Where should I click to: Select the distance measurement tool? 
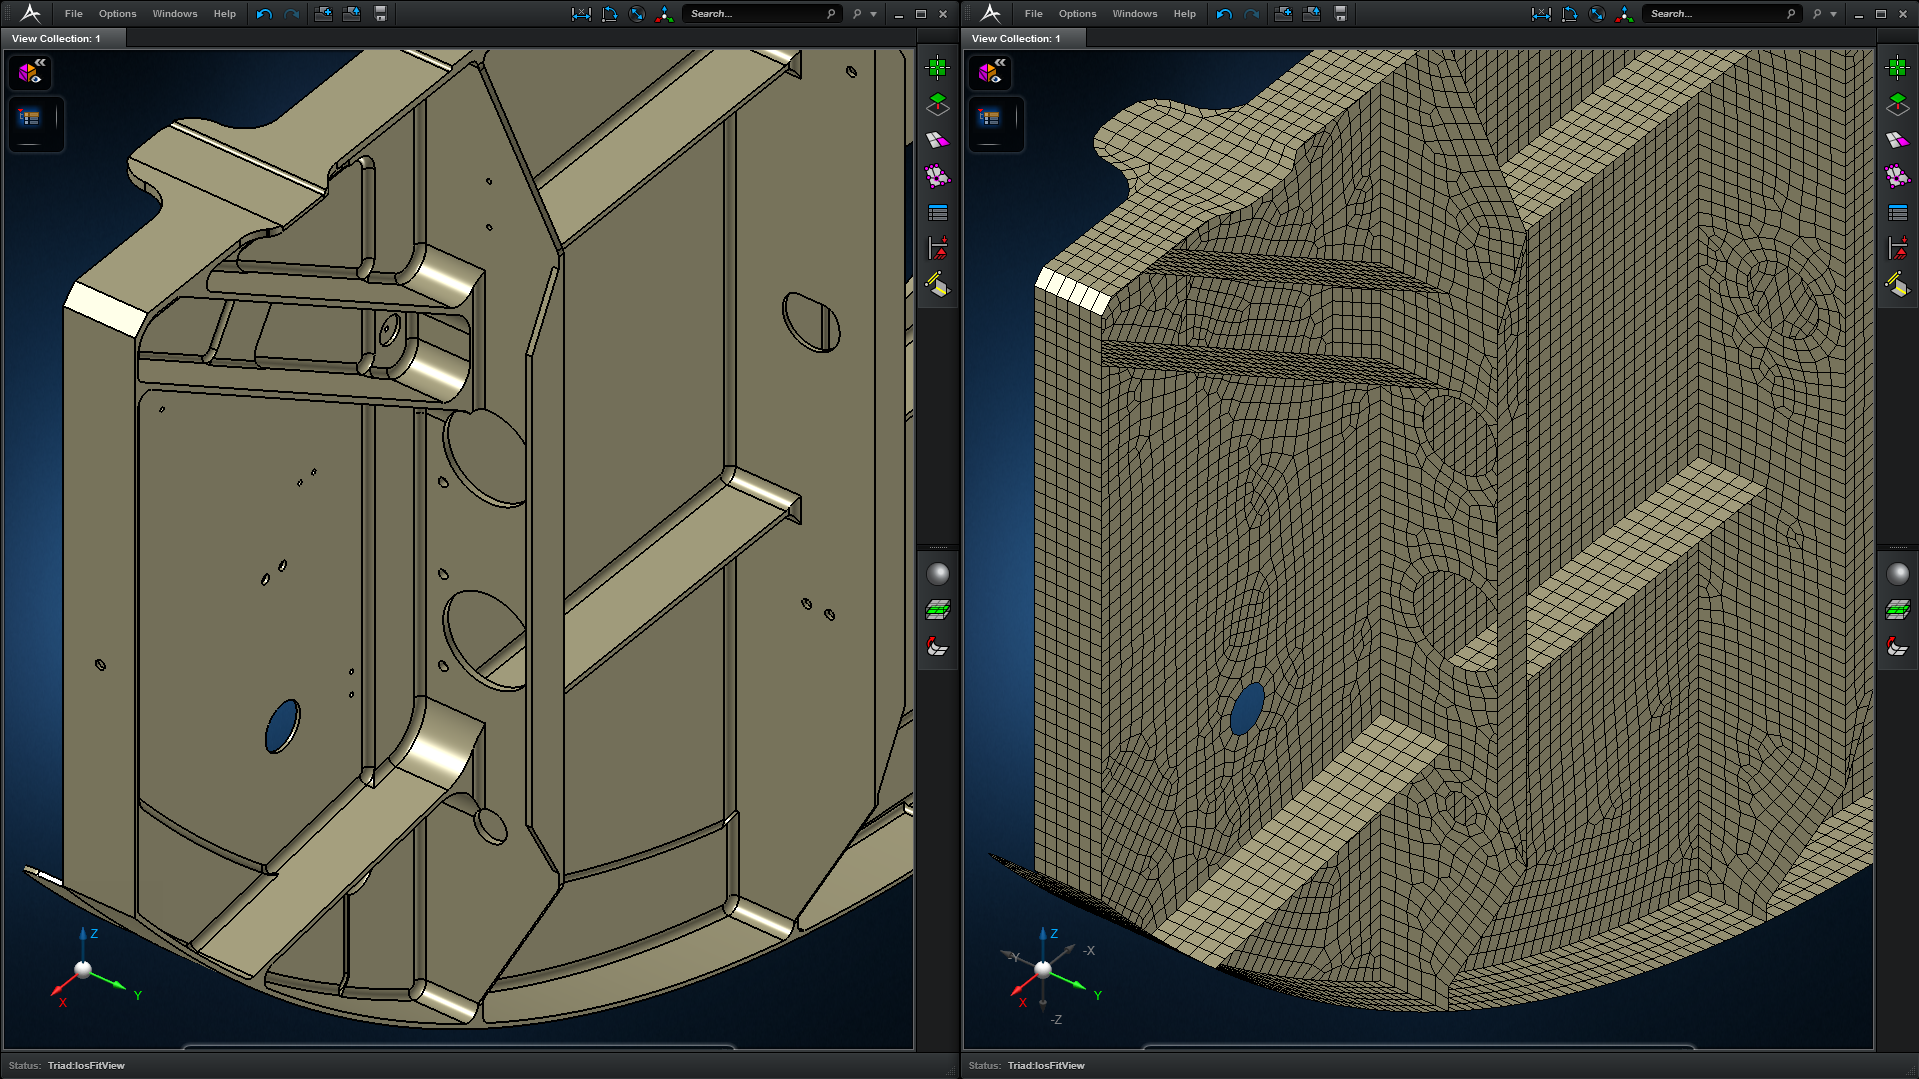click(x=581, y=13)
